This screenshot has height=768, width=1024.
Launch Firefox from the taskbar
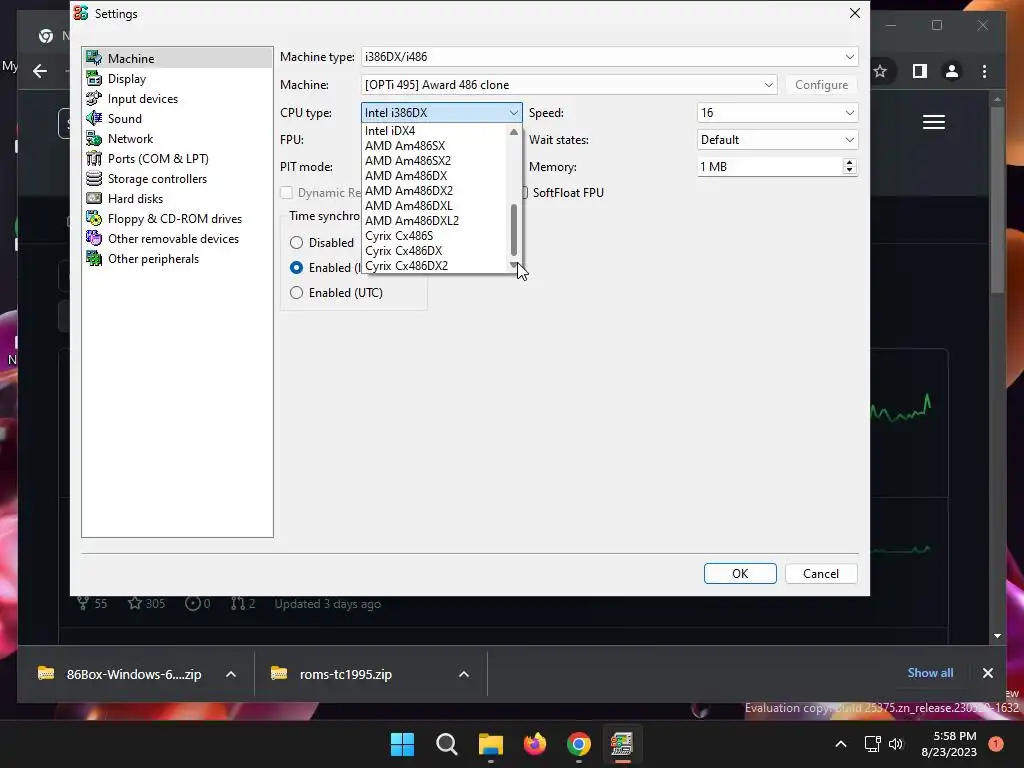(x=535, y=744)
